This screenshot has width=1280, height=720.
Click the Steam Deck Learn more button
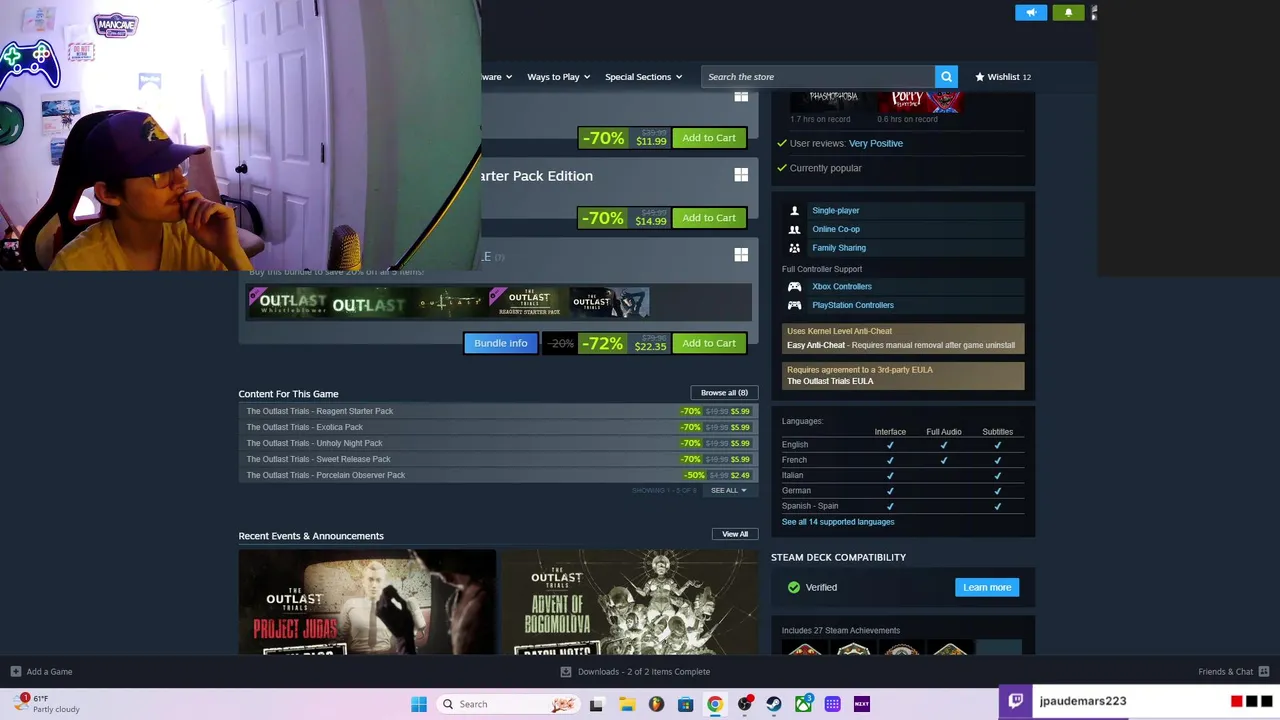987,587
